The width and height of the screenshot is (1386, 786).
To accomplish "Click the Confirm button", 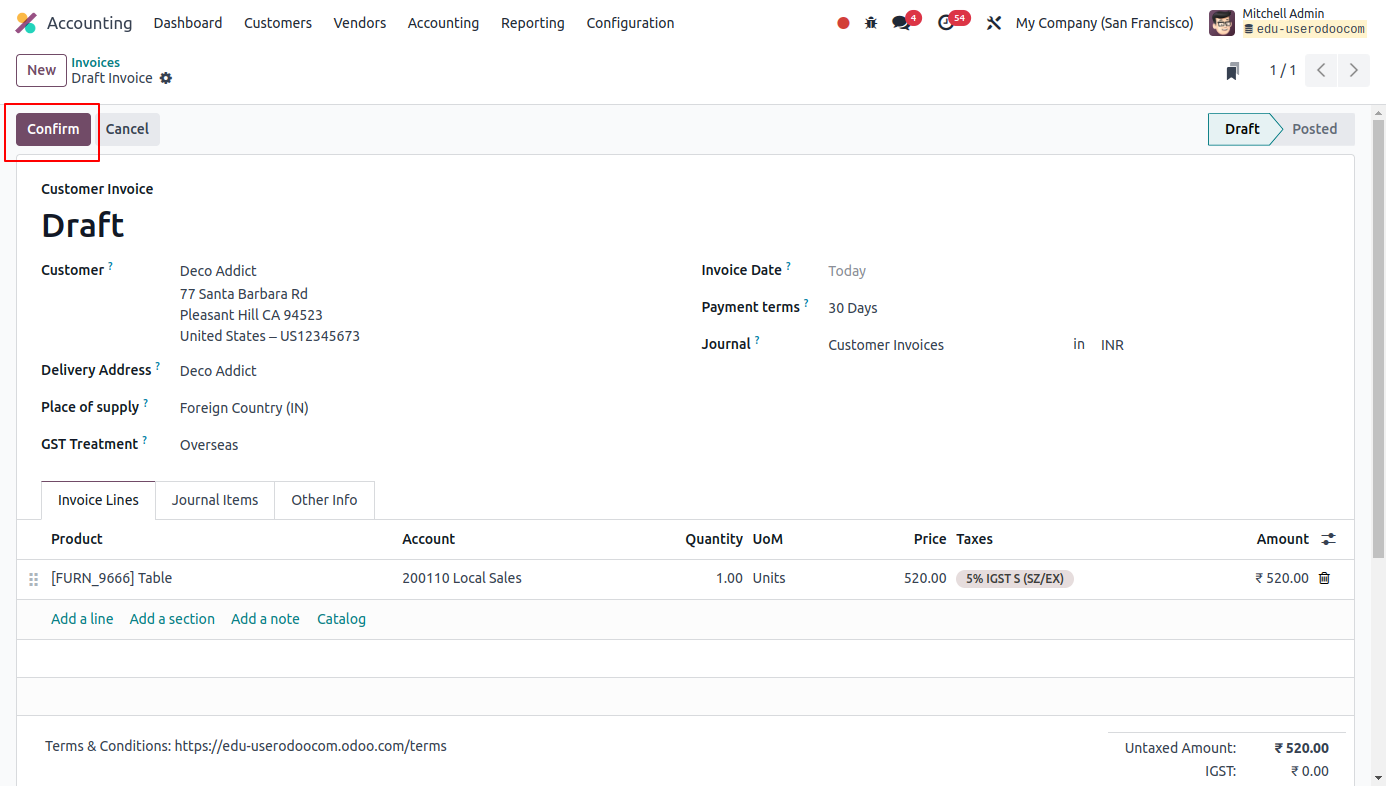I will [x=52, y=128].
